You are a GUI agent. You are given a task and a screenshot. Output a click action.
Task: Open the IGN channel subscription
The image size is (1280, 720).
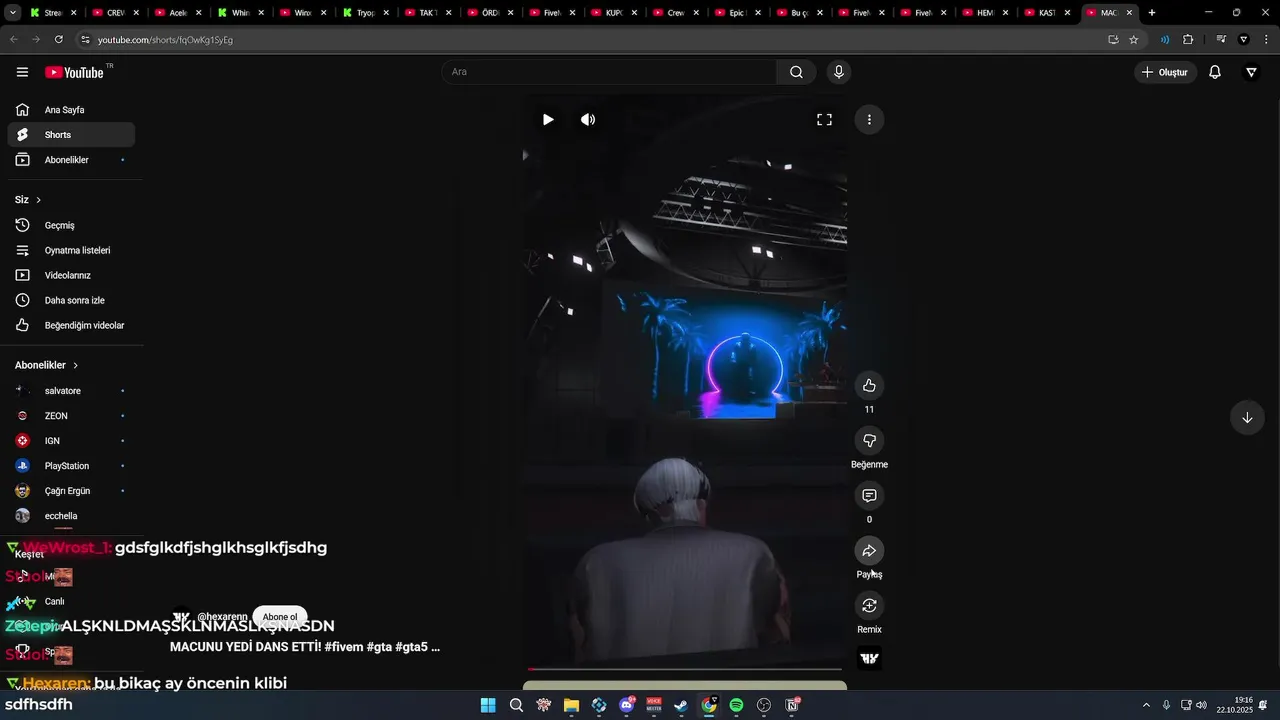71,441
